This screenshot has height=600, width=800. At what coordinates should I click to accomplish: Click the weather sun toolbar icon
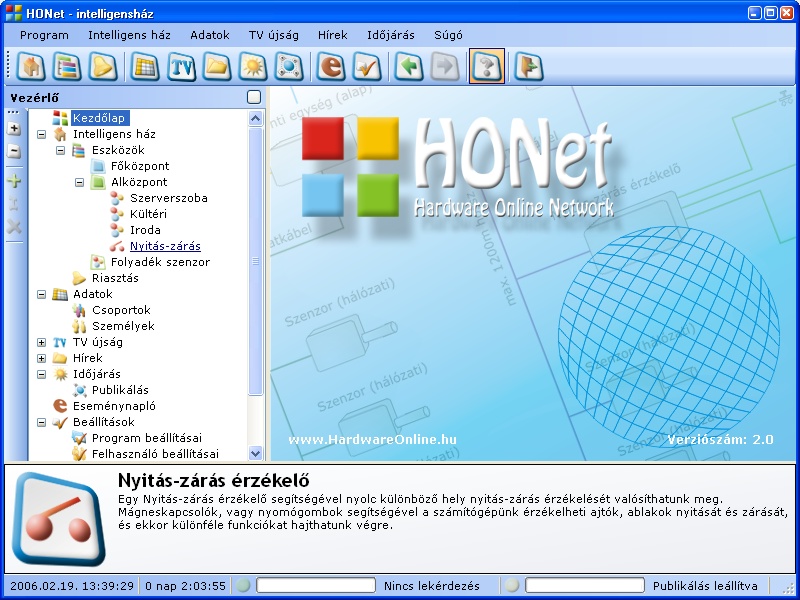(253, 66)
